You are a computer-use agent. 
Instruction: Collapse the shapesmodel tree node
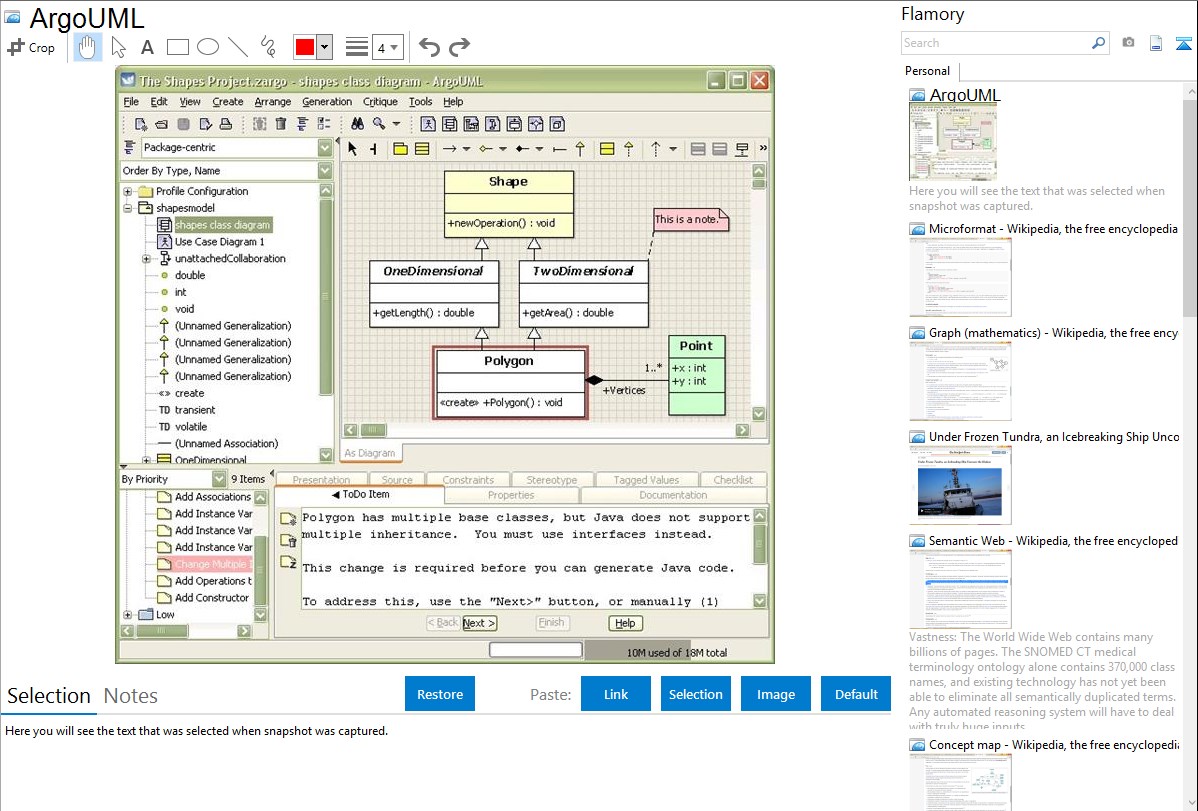click(128, 208)
